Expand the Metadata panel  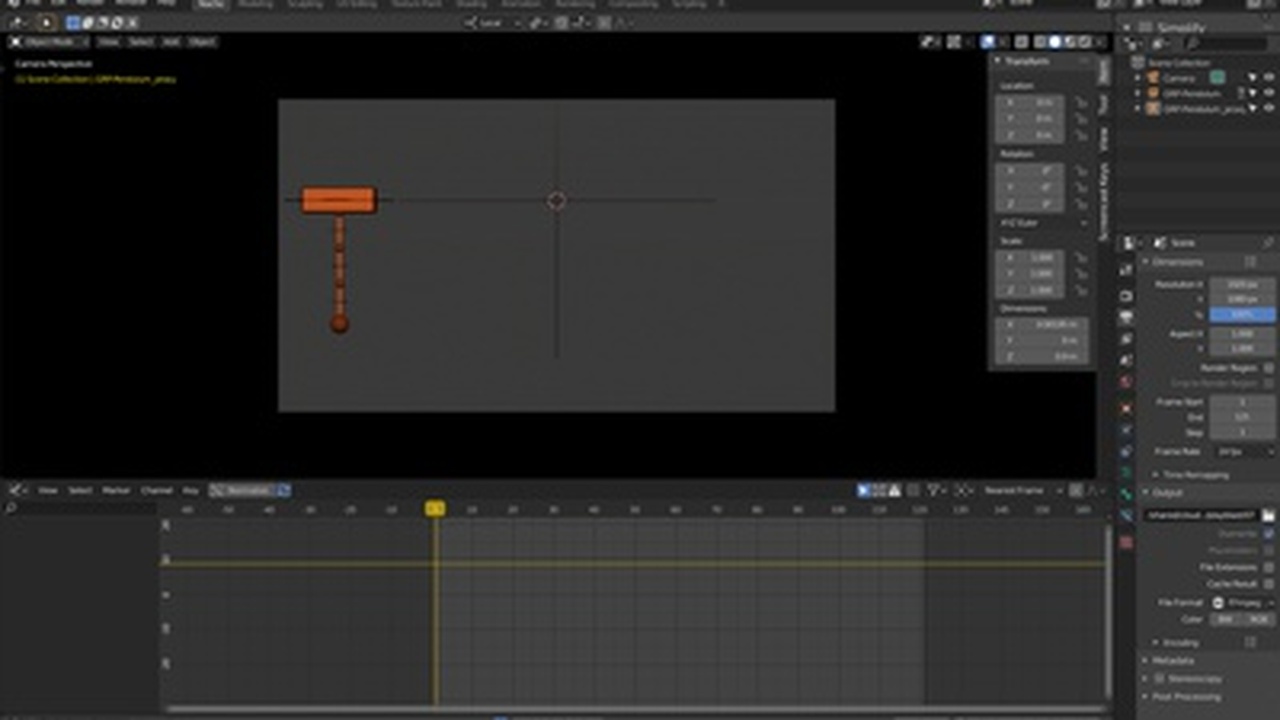point(1173,661)
